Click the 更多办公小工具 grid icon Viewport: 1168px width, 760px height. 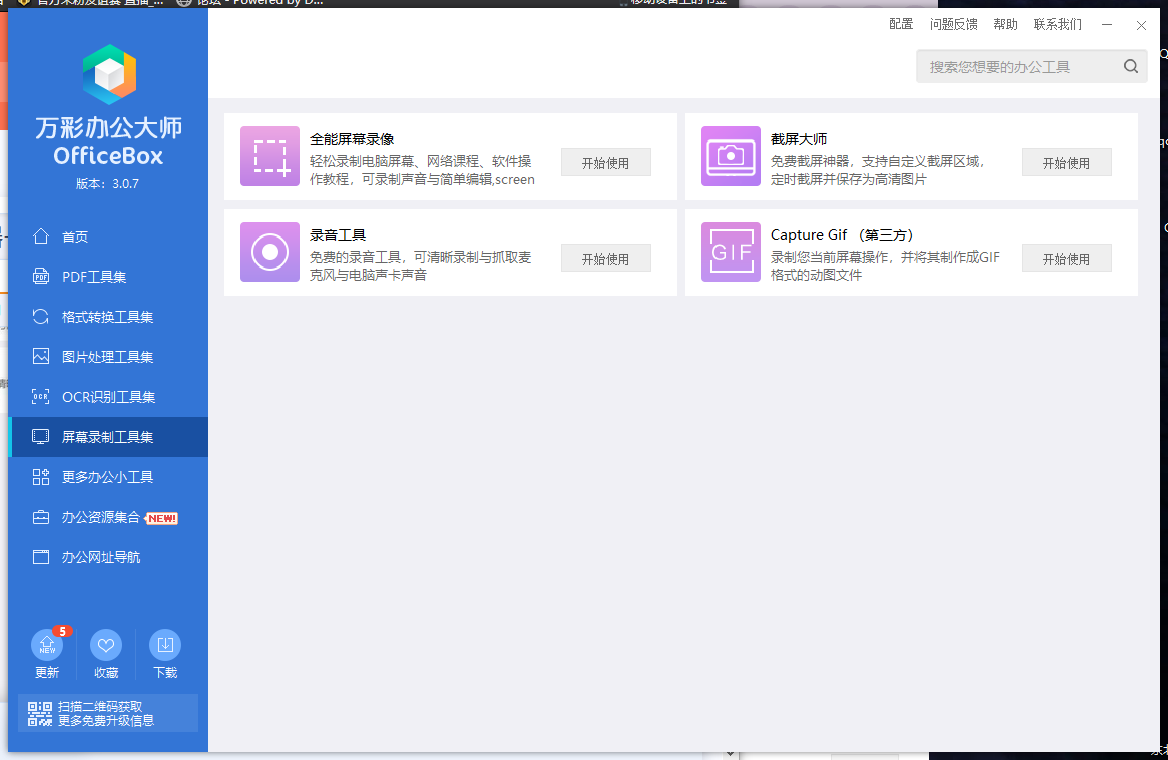tap(41, 477)
